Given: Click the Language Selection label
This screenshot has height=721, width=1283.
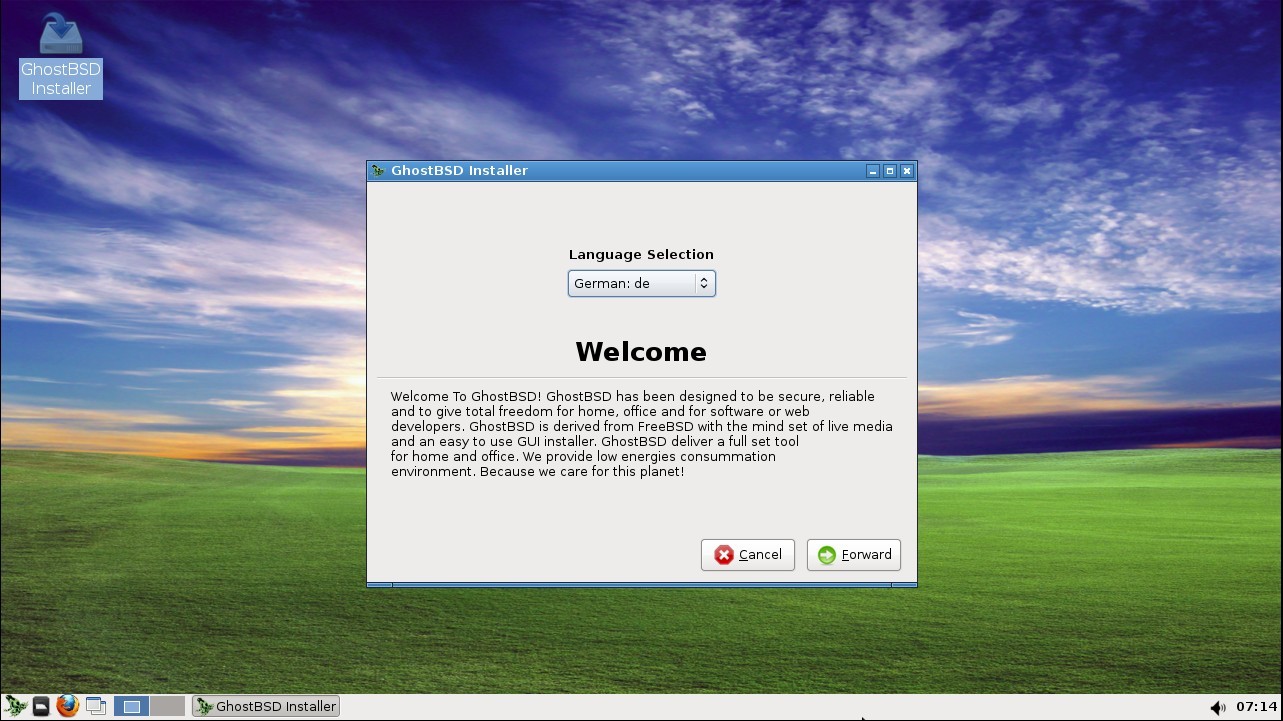Looking at the screenshot, I should point(641,255).
